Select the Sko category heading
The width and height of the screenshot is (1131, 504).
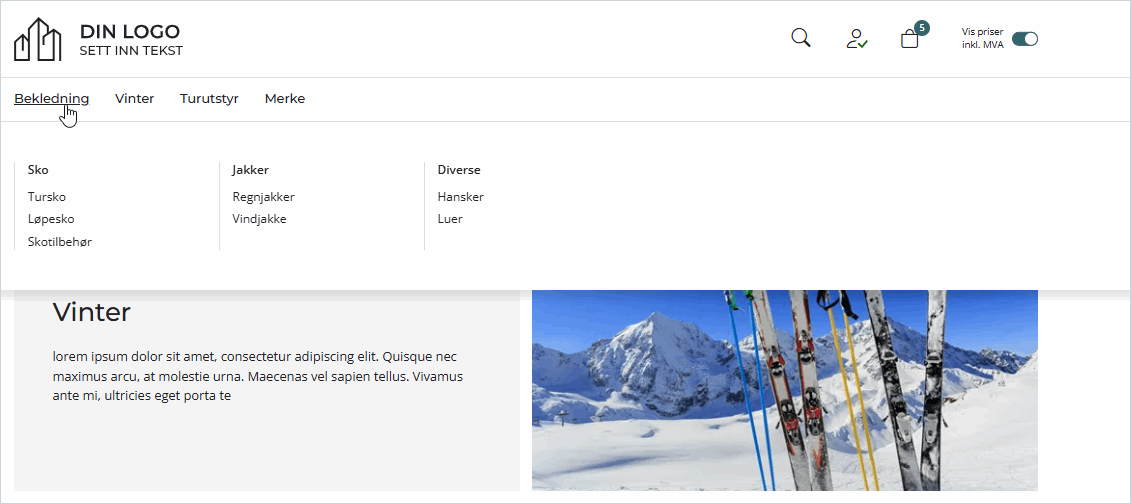click(x=38, y=170)
